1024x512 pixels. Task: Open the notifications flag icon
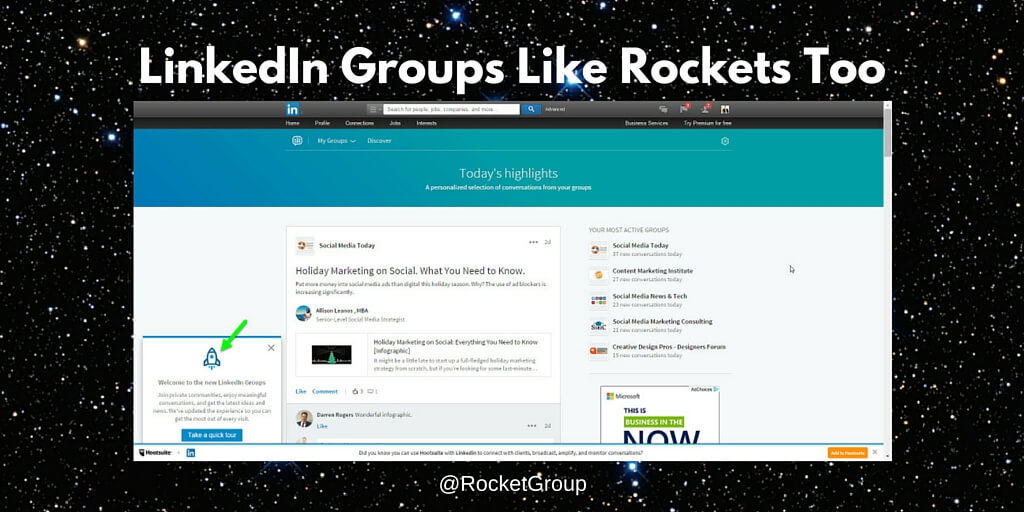pos(684,109)
